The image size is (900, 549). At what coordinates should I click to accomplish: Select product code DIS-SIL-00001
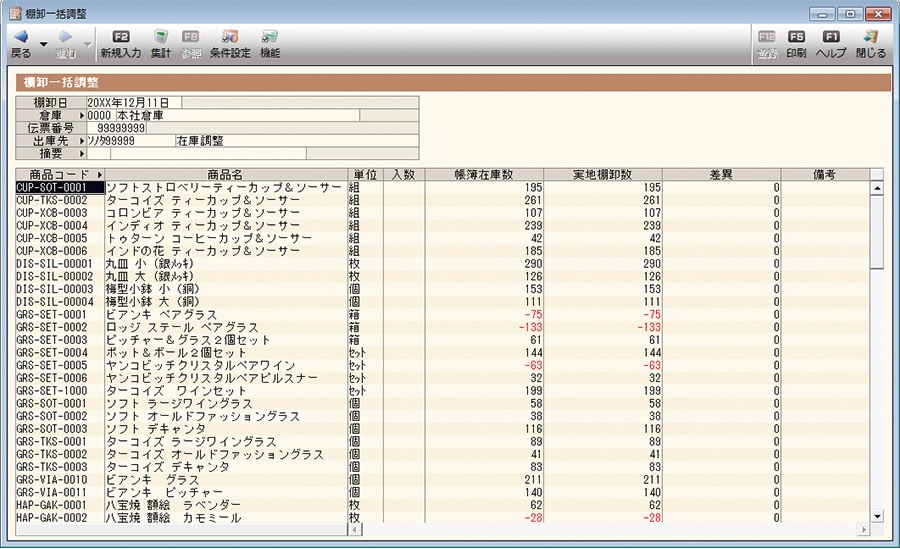(55, 264)
